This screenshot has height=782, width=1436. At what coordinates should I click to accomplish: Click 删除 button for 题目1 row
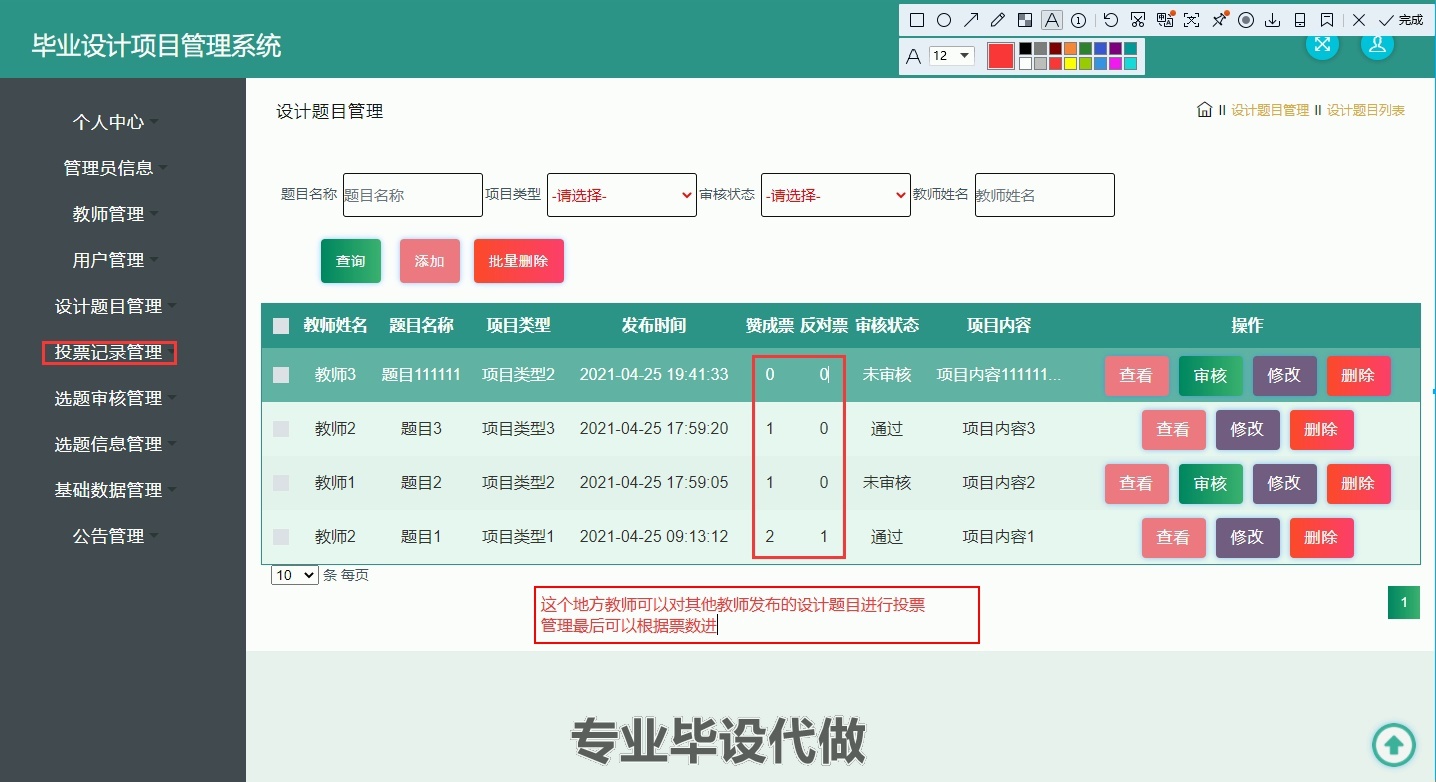(x=1321, y=538)
